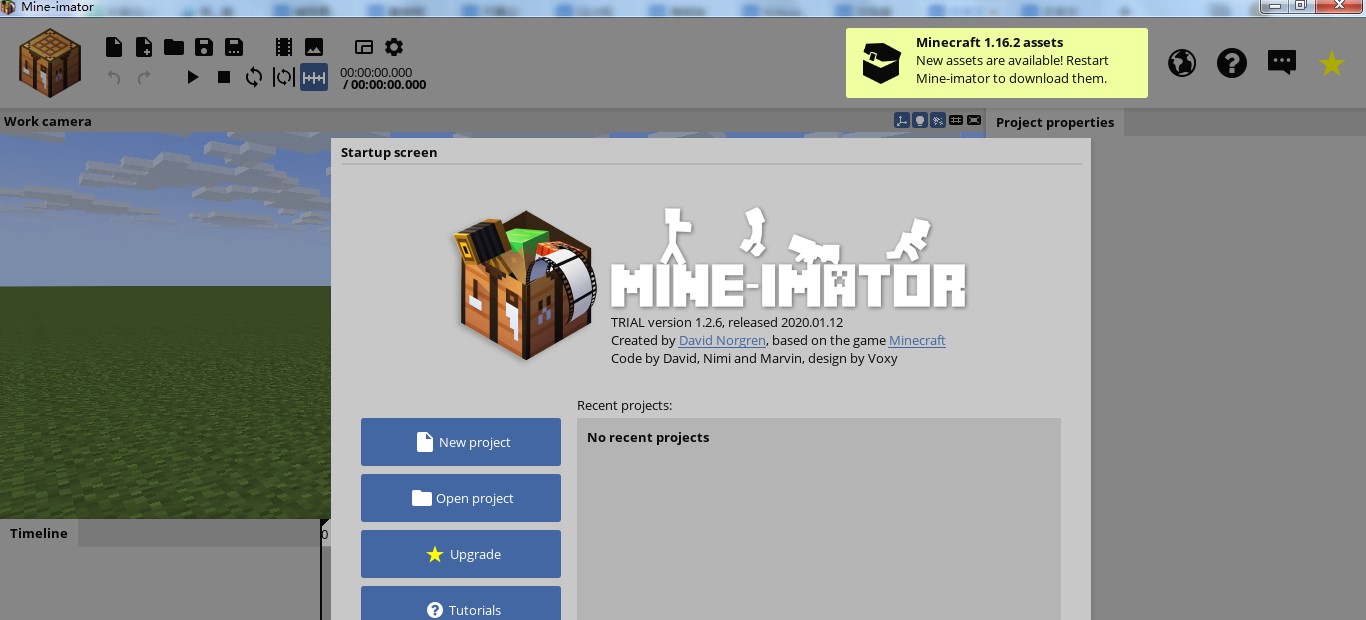The image size is (1366, 620).
Task: Open the forums speech bubble icon
Action: 1282,63
